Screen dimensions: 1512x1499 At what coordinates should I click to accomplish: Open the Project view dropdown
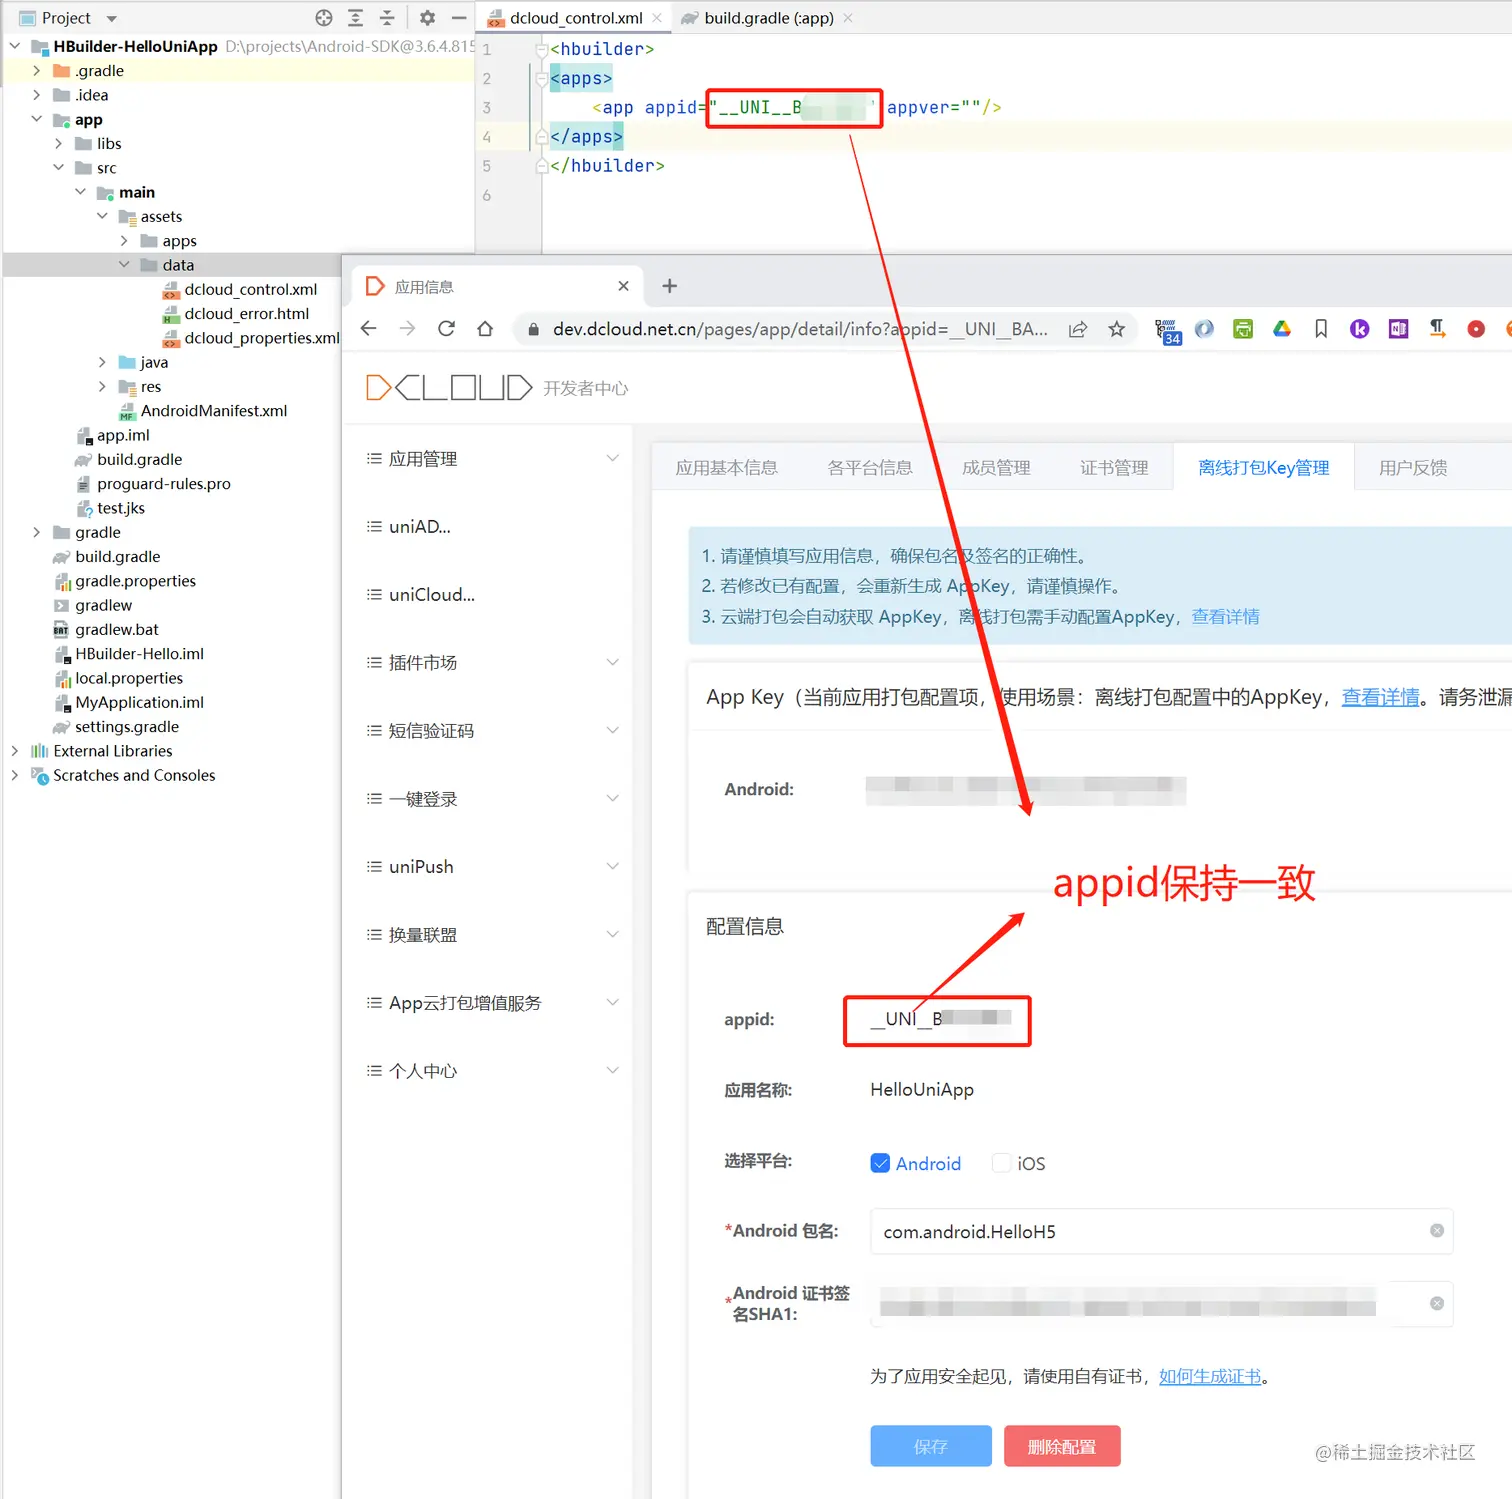pyautogui.click(x=112, y=18)
